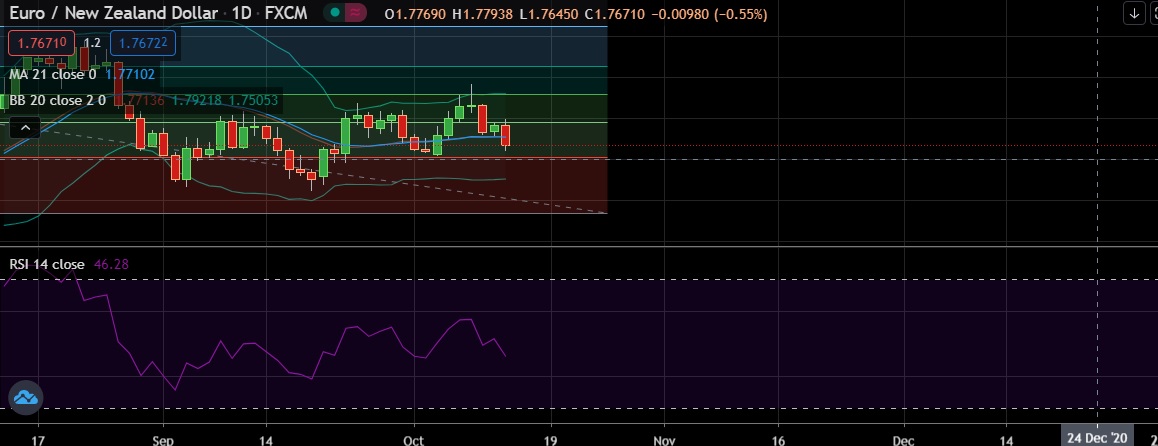Click the Bollinger lower band value 1.75053
This screenshot has height=446, width=1158.
253,100
